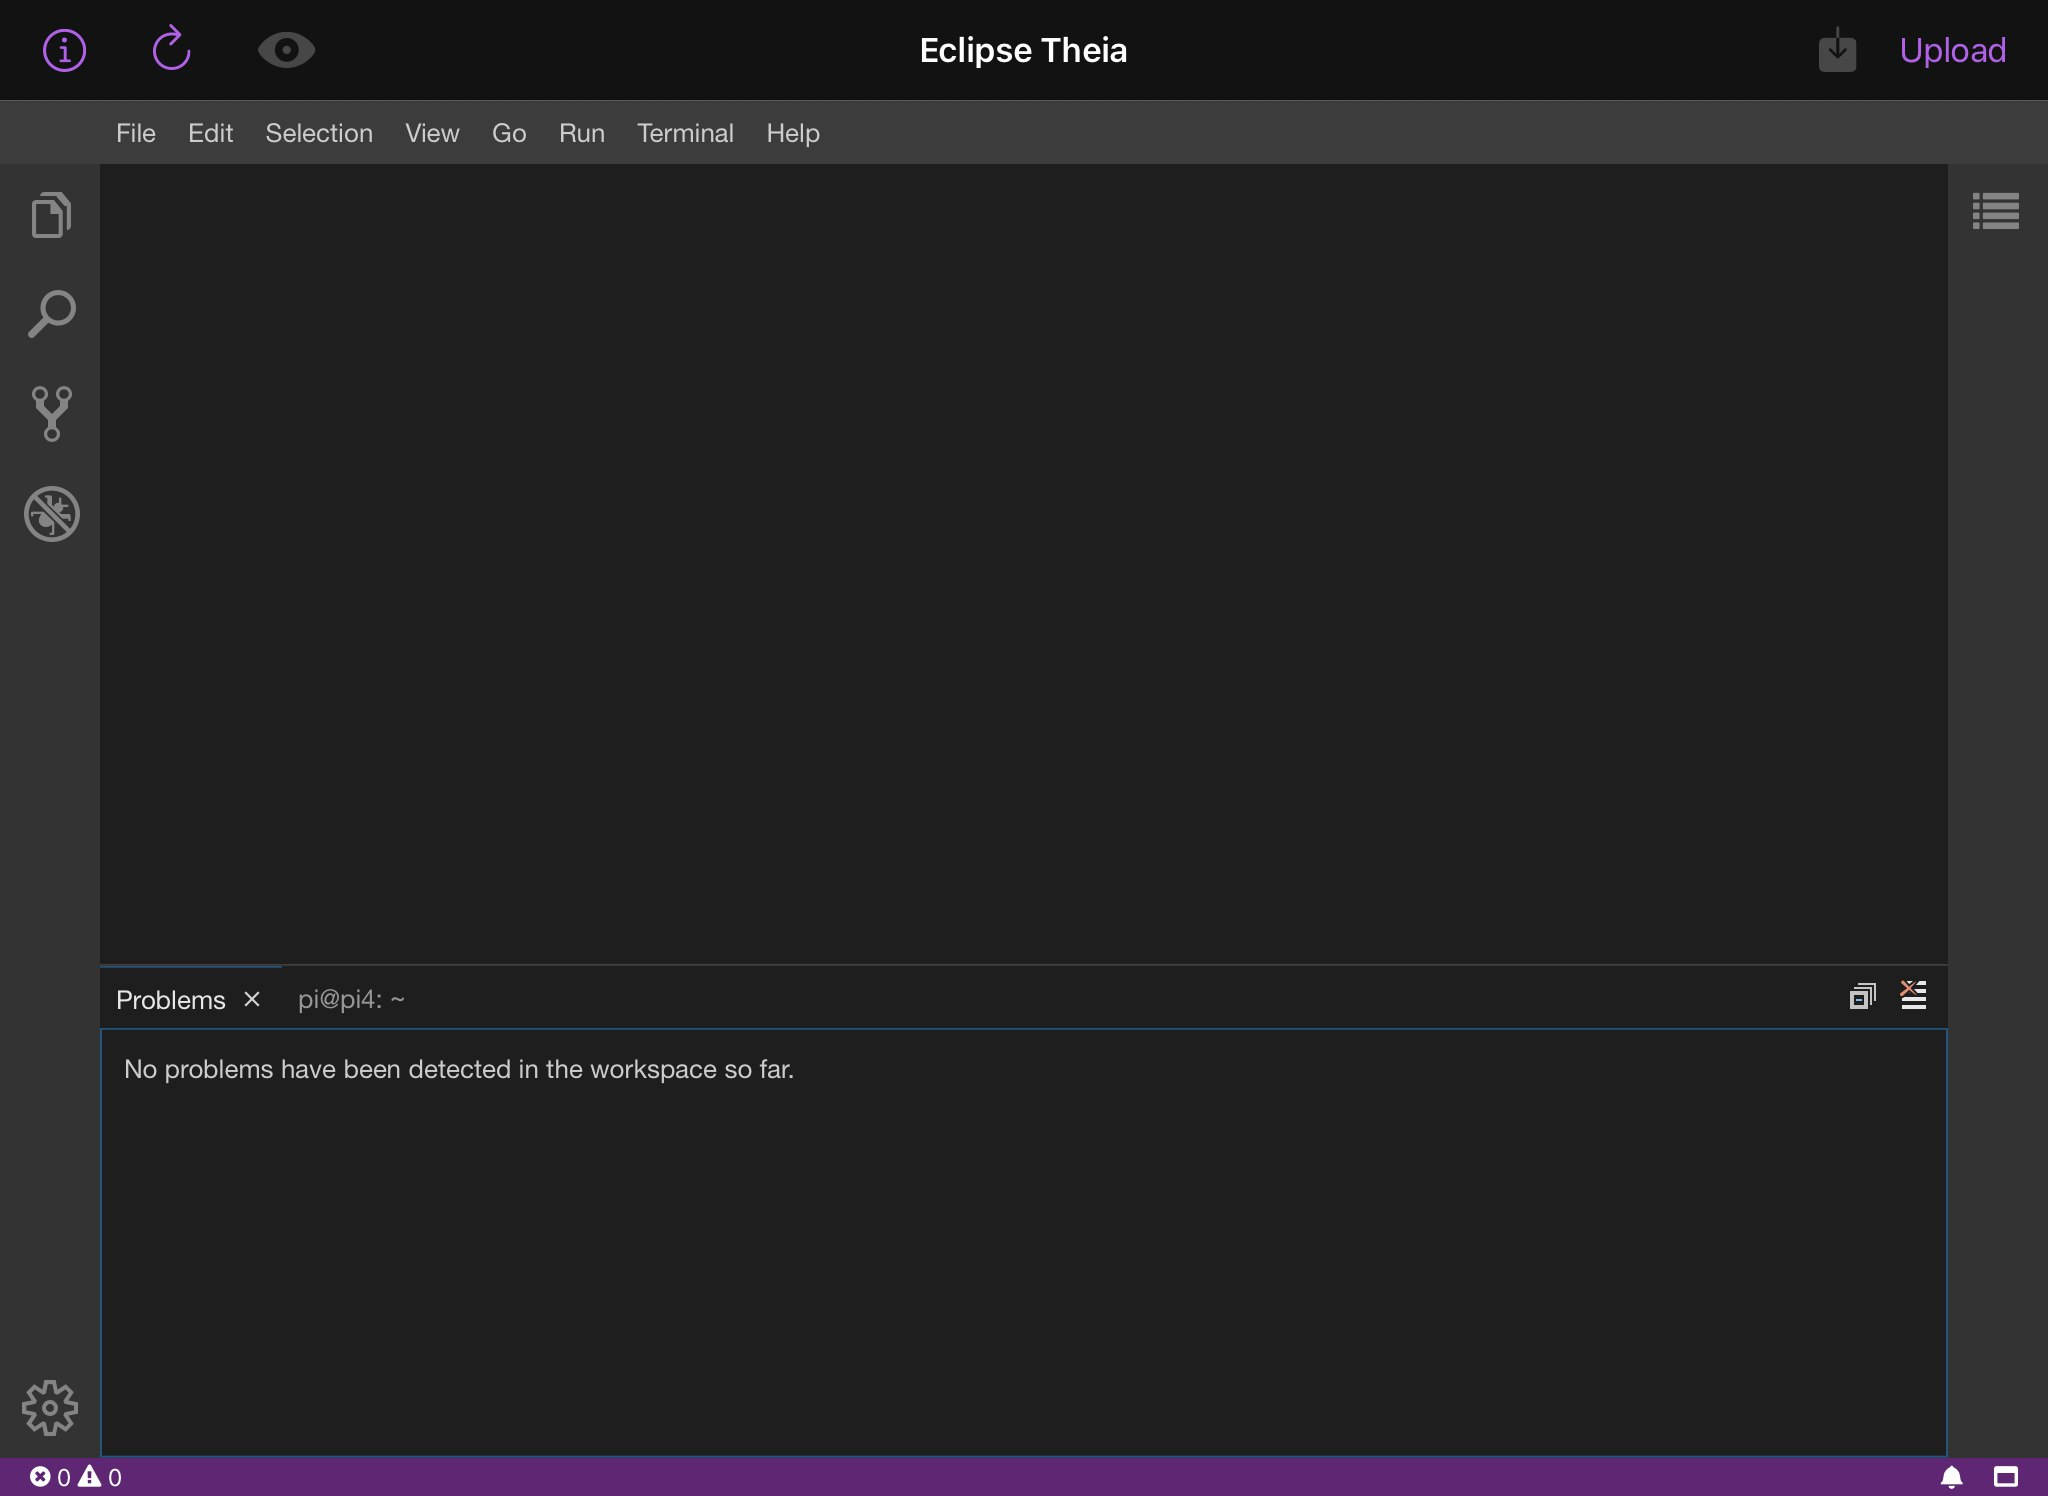Click errors and warnings count in status bar
This screenshot has width=2048, height=1496.
(76, 1477)
